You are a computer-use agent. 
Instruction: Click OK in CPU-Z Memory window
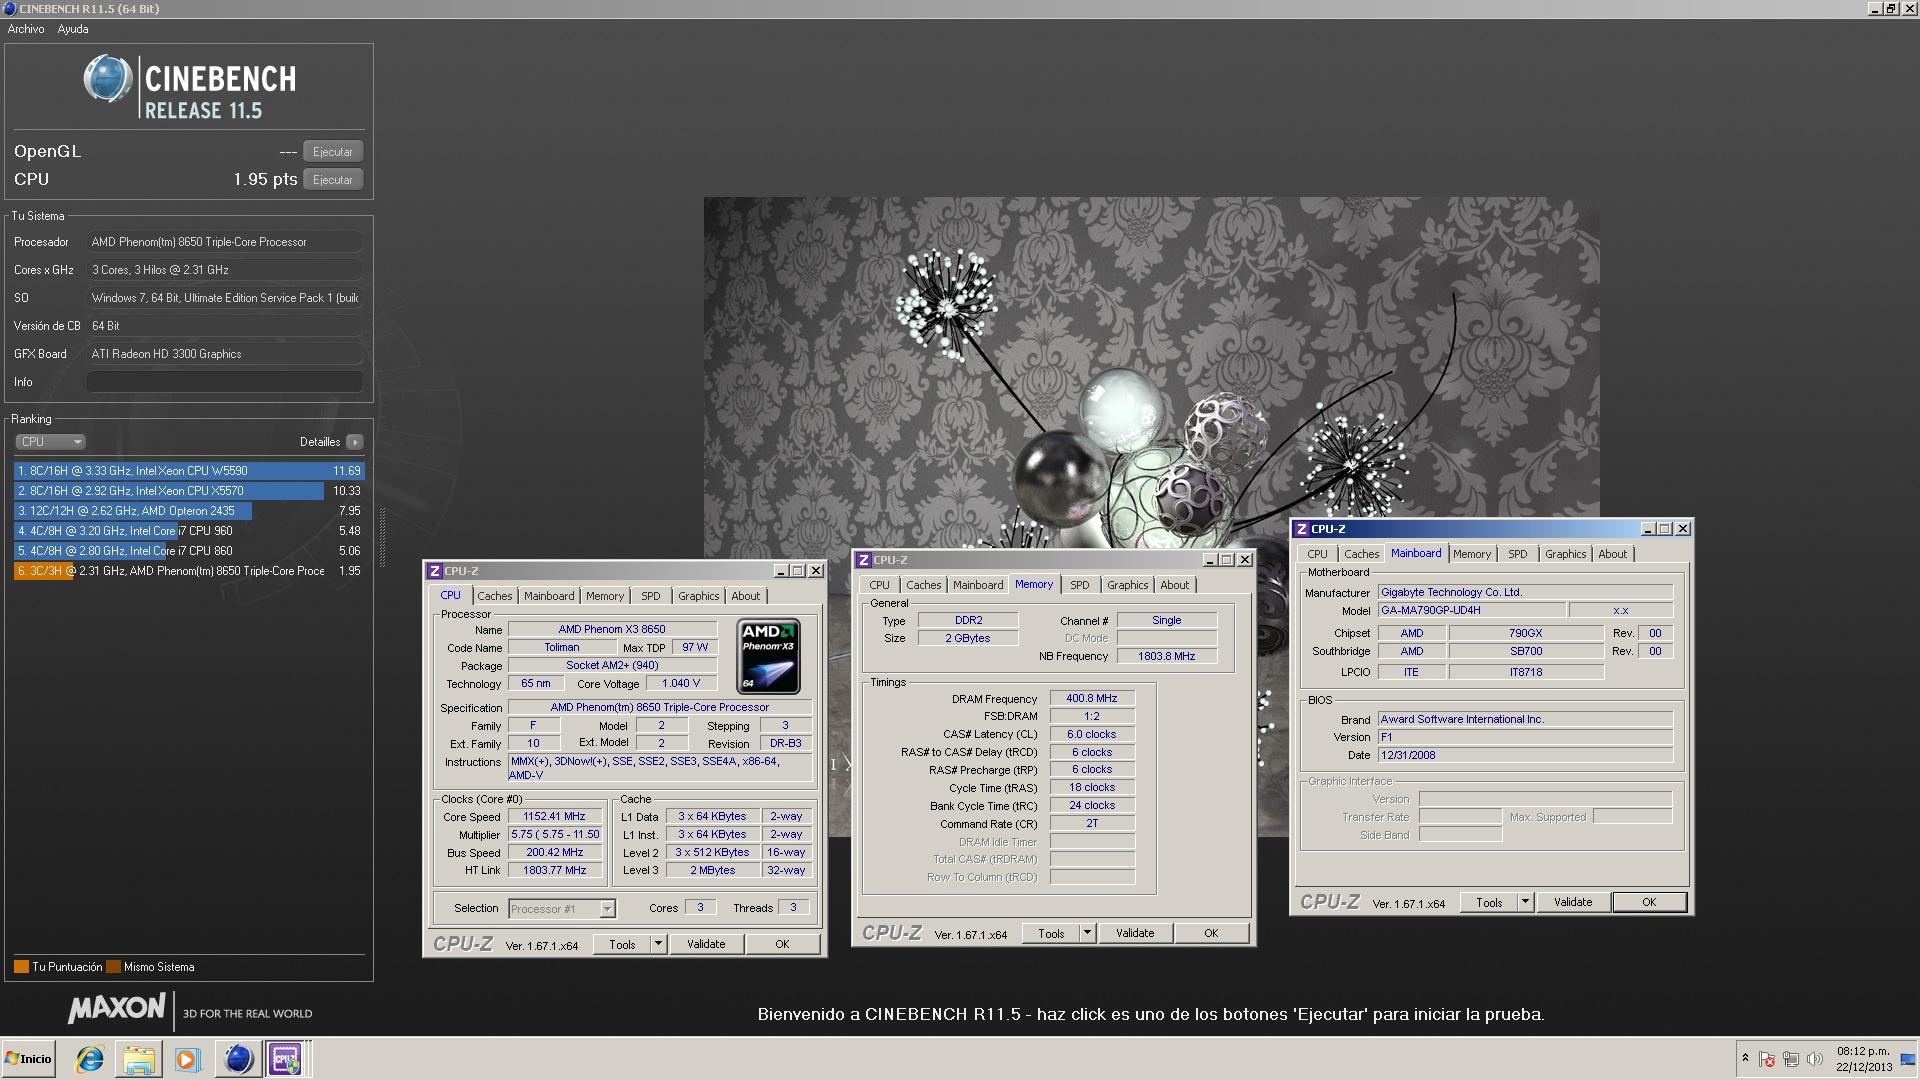click(1211, 933)
